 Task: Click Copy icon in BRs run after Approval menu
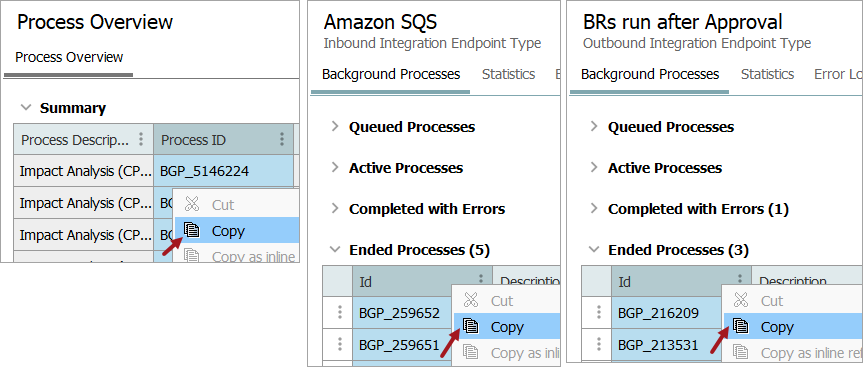(740, 327)
